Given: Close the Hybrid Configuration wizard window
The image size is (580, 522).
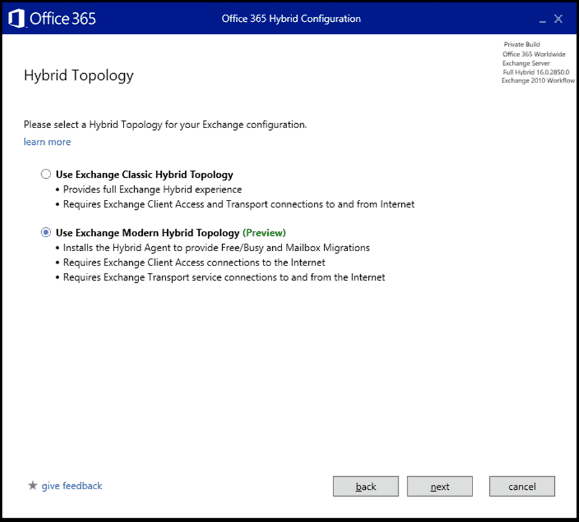Looking at the screenshot, I should 558,19.
